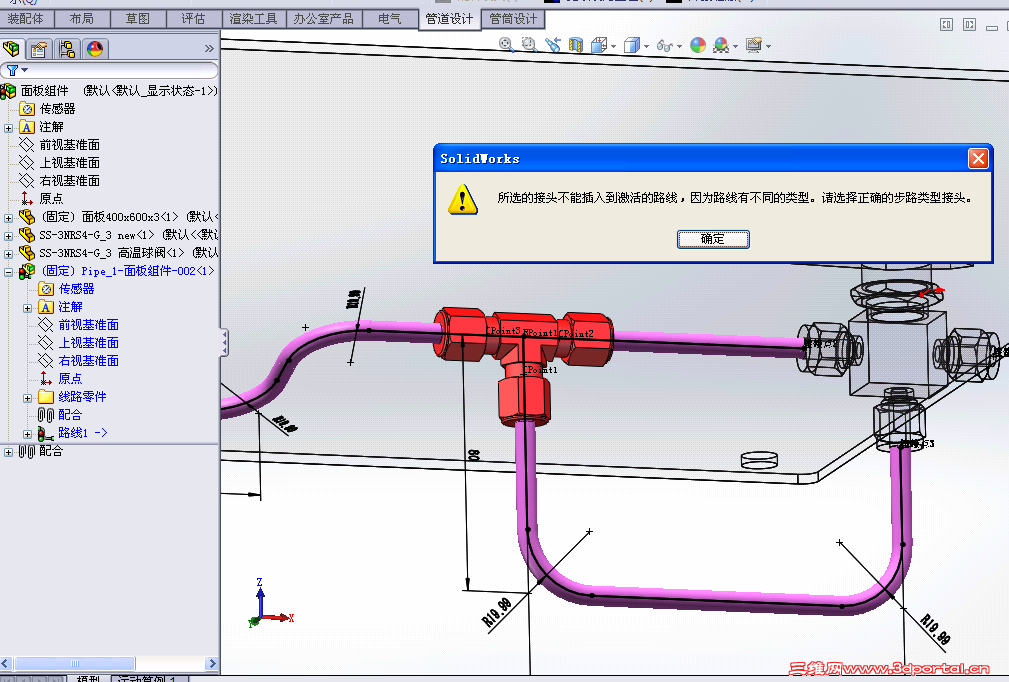Switch to DisplayManager tab icon
1009x682 pixels.
point(95,49)
